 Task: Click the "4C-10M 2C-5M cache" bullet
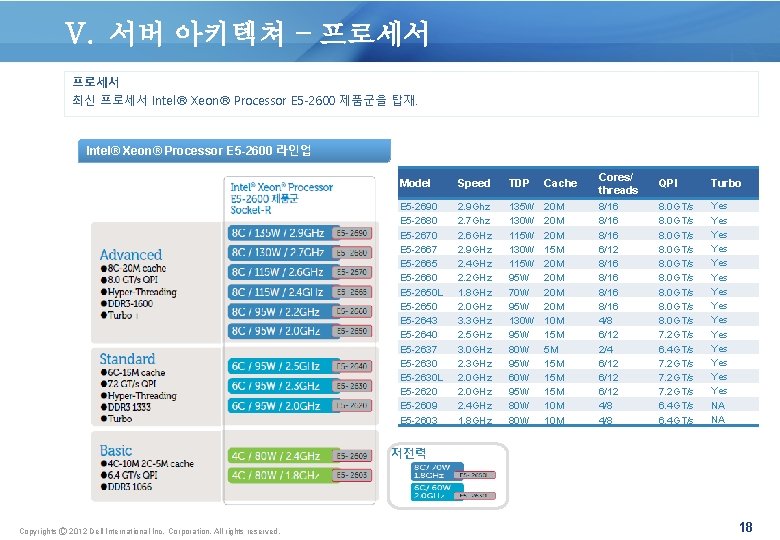coord(147,463)
